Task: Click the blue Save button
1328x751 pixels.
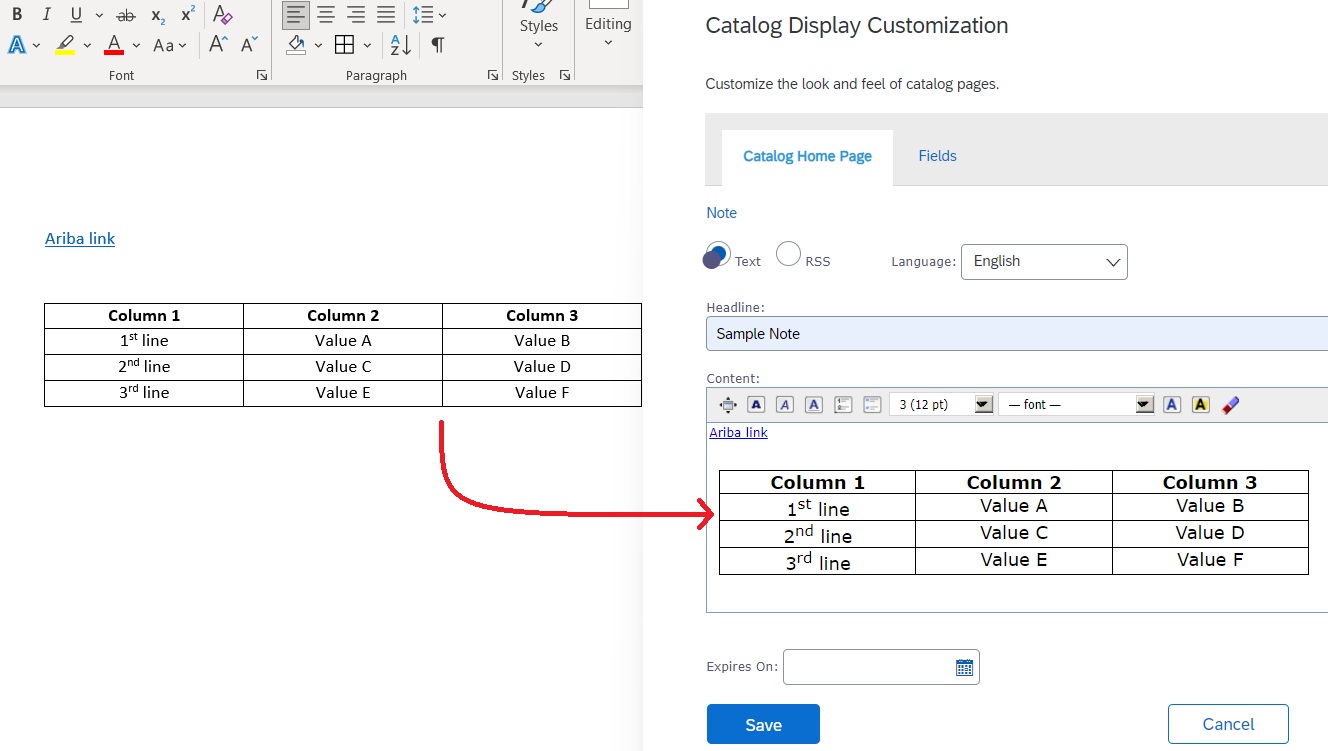Action: coord(763,724)
